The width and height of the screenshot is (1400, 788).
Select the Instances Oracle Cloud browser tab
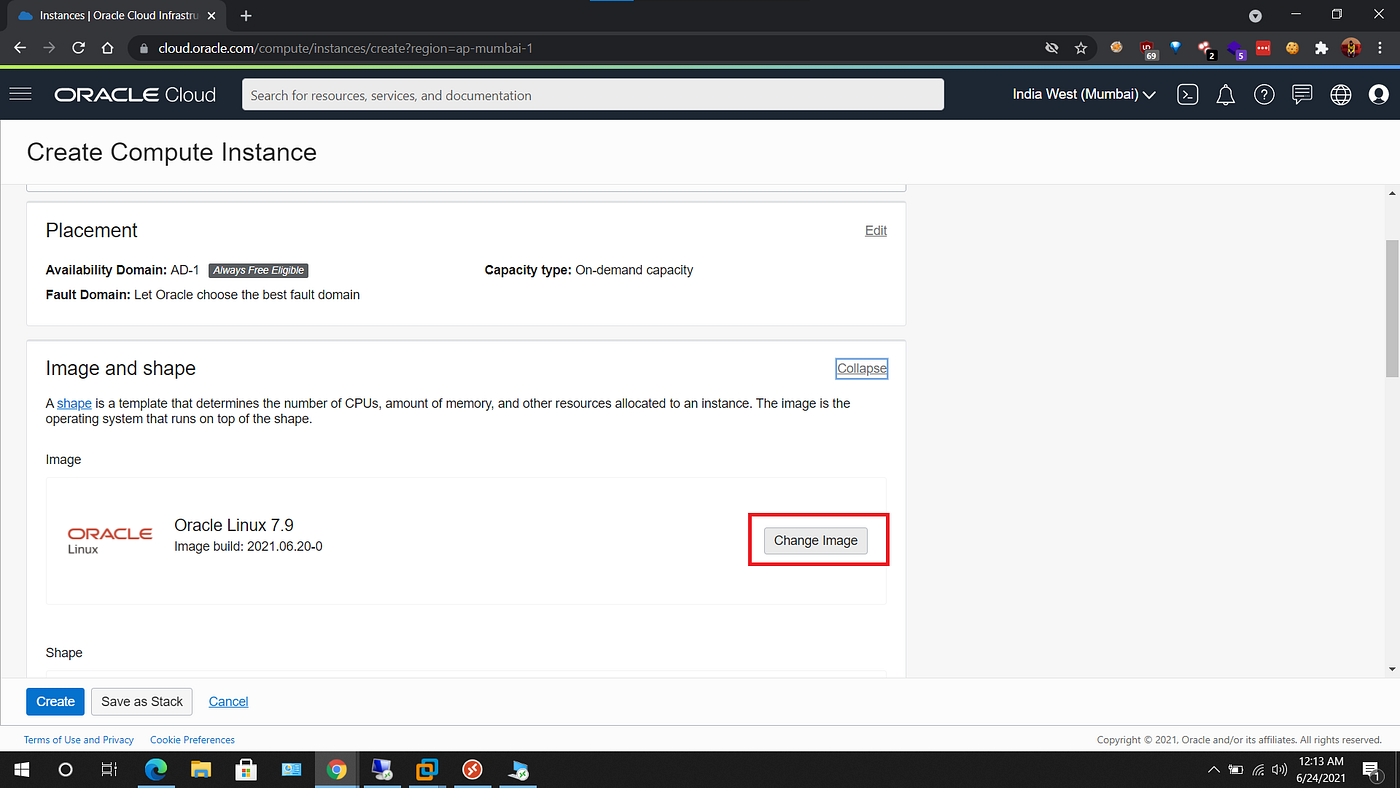pyautogui.click(x=118, y=16)
